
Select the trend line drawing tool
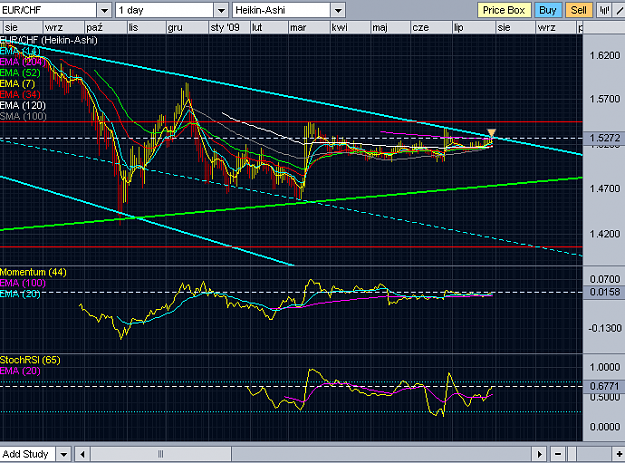click(620, 10)
